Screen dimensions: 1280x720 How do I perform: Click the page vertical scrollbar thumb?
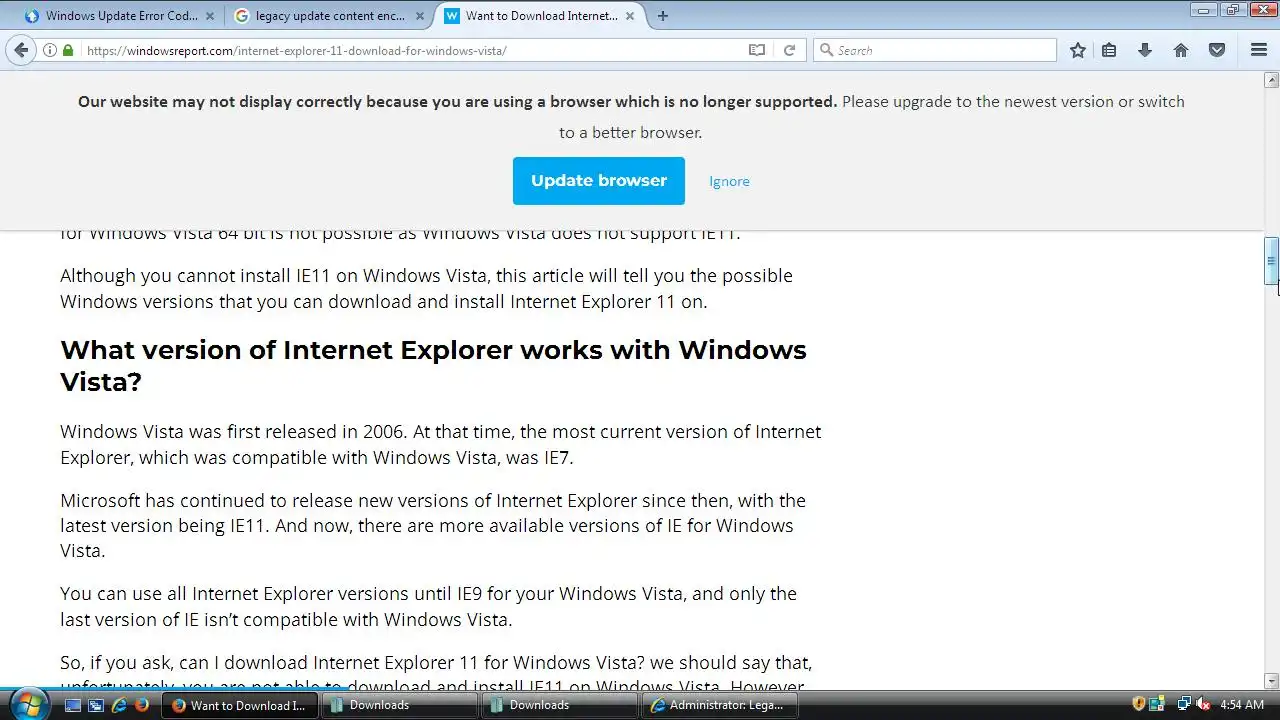point(1271,262)
